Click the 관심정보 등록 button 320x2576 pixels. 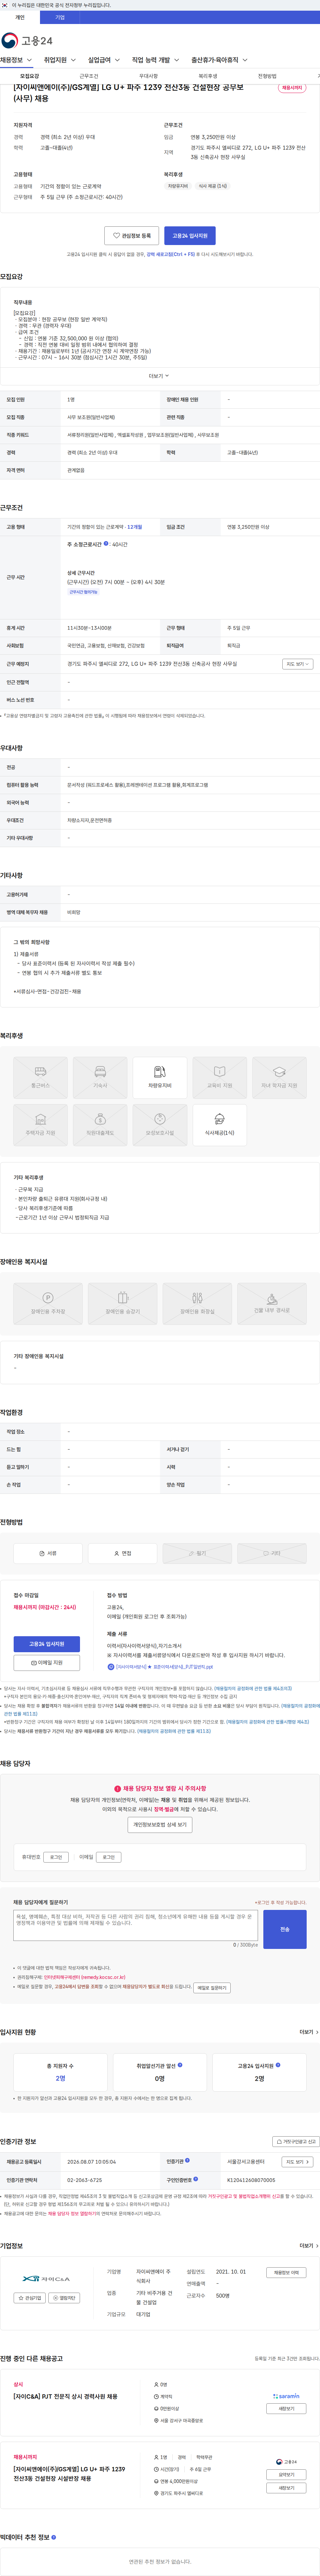[132, 236]
